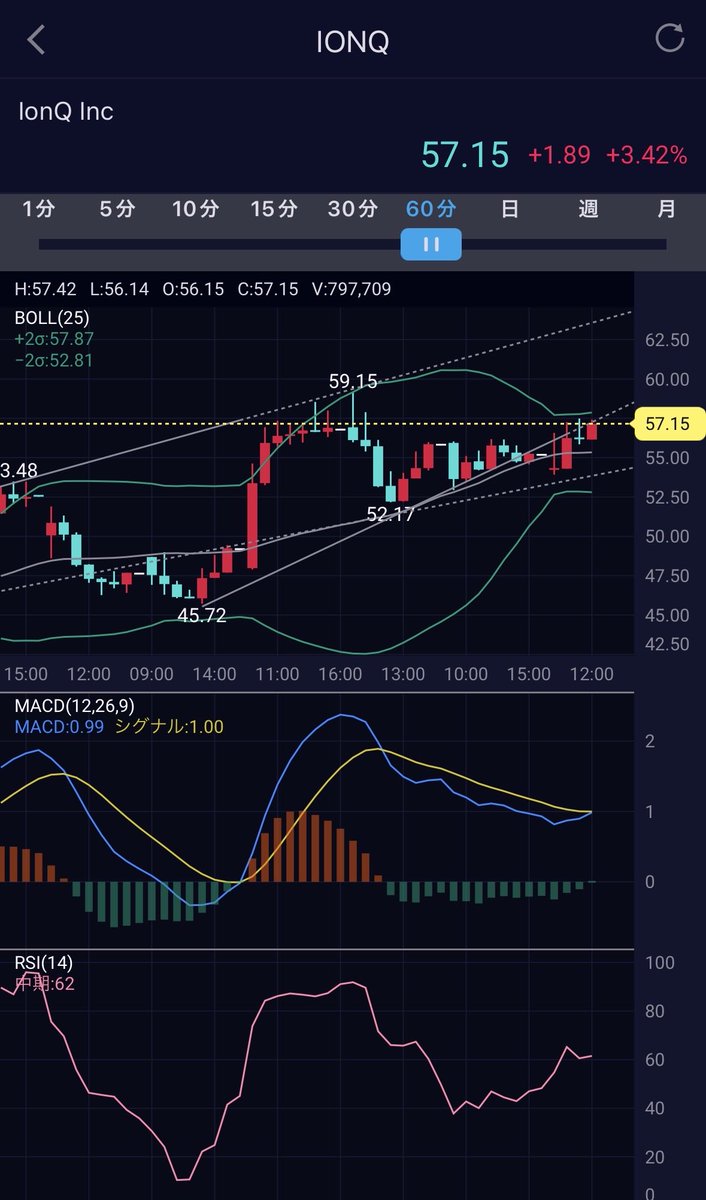Click the 59.15 high price annotation
The height and width of the screenshot is (1200, 706).
(x=353, y=381)
